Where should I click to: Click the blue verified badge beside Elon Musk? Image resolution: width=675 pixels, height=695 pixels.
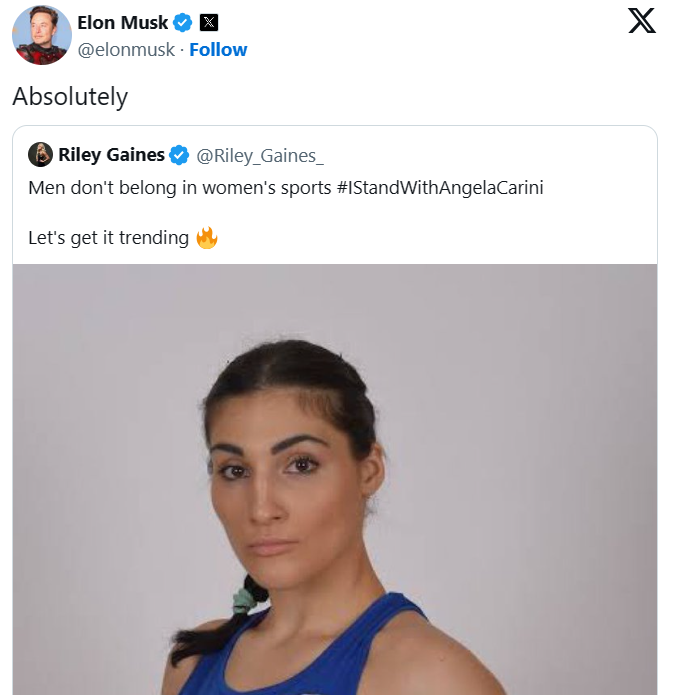point(183,22)
